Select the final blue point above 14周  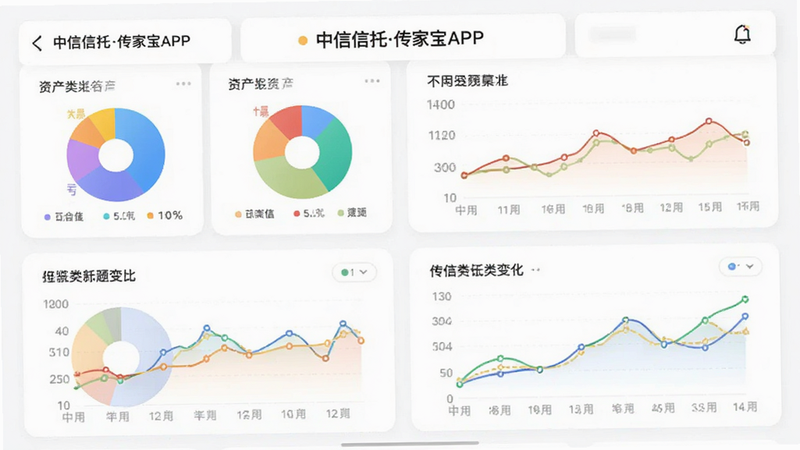pos(745,317)
